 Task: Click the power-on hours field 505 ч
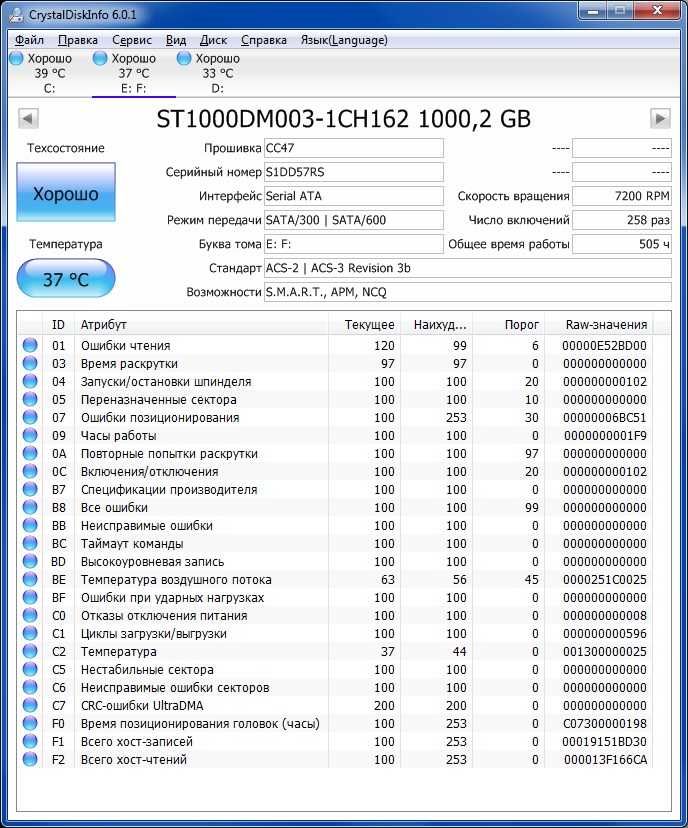coord(621,244)
